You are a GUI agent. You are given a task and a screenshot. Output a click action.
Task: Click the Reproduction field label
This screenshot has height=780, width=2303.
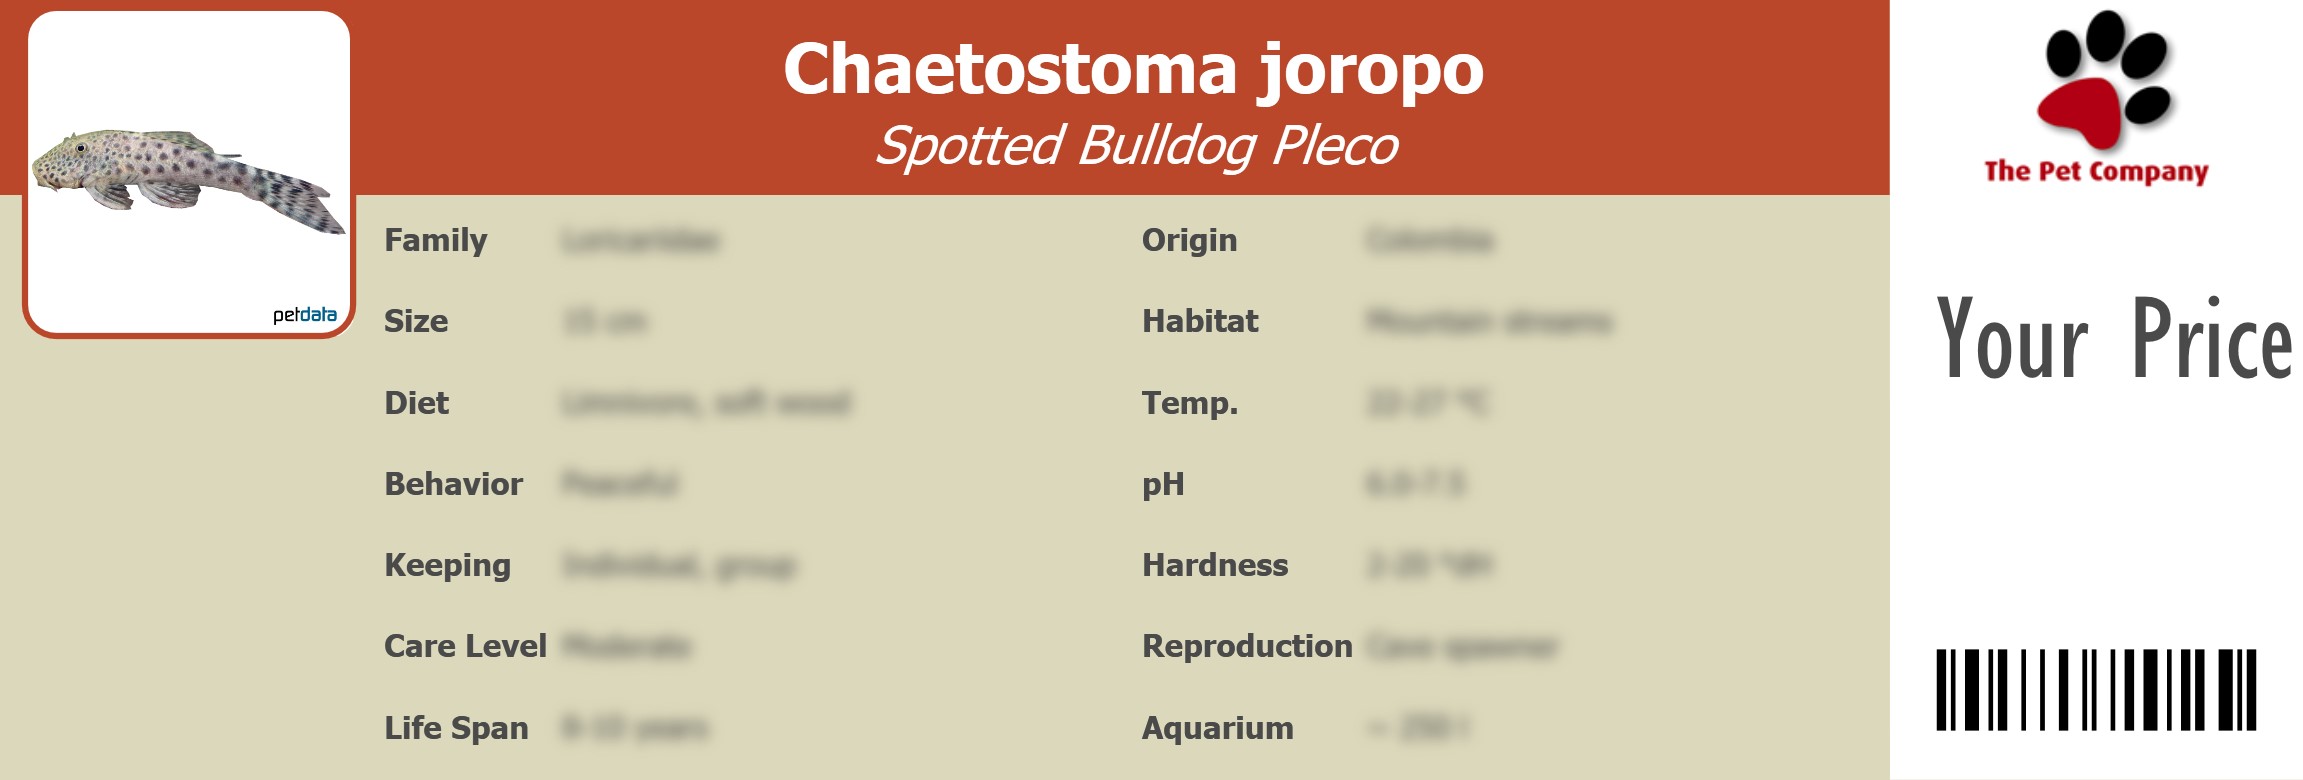1247,647
